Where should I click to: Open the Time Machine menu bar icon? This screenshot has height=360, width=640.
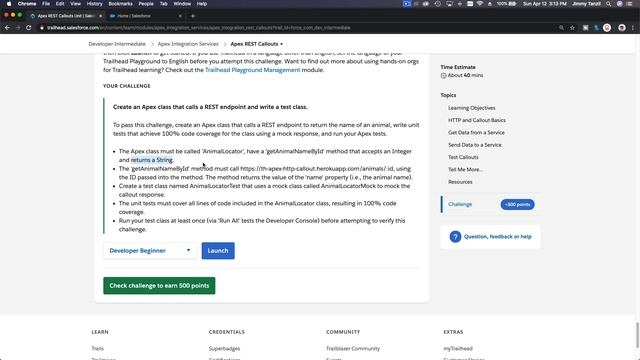438,4
